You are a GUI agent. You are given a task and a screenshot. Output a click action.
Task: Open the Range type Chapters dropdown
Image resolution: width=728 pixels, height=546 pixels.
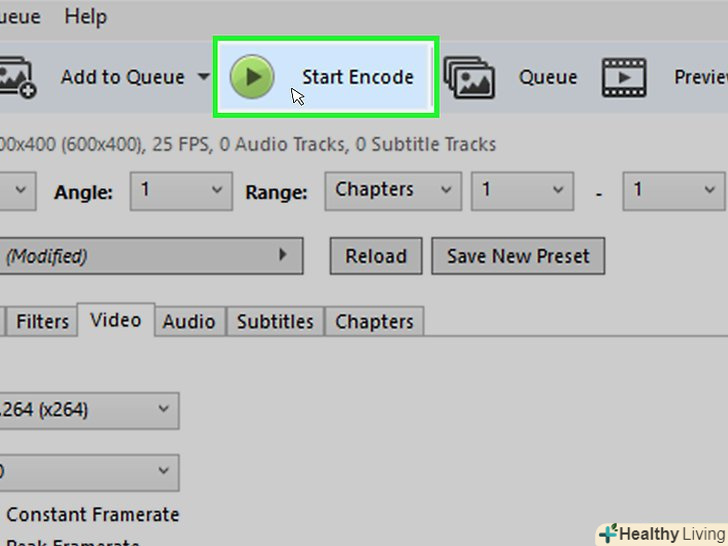[x=393, y=191]
